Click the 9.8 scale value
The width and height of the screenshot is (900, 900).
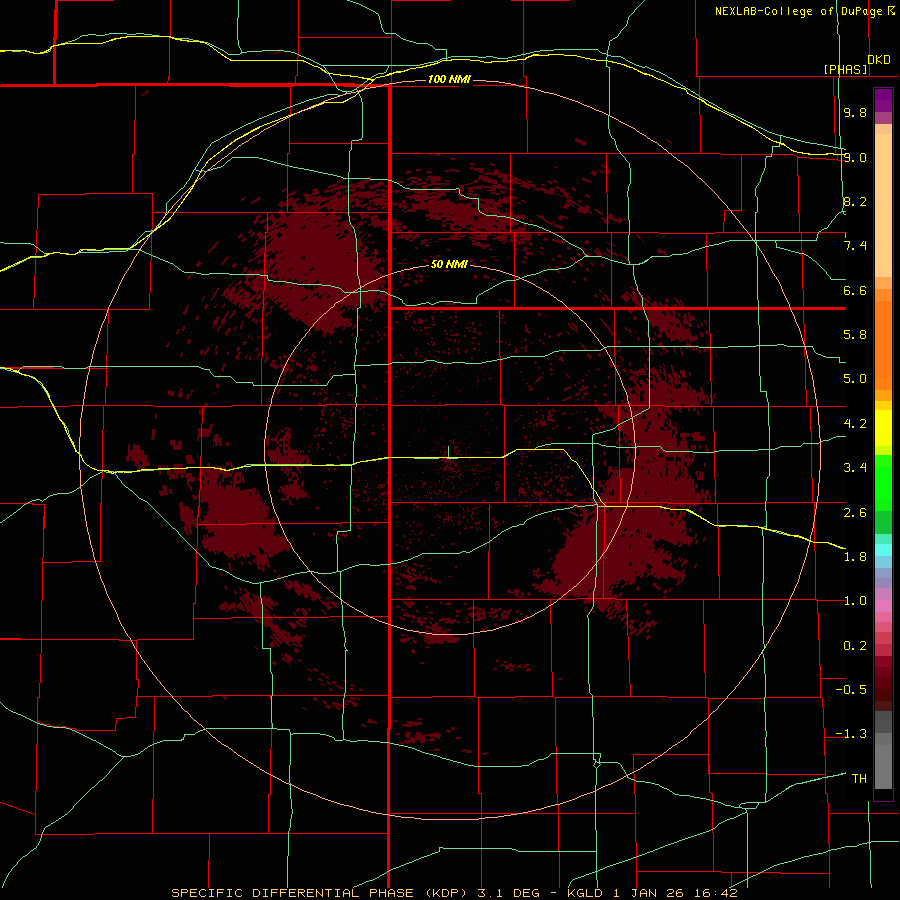[x=855, y=112]
